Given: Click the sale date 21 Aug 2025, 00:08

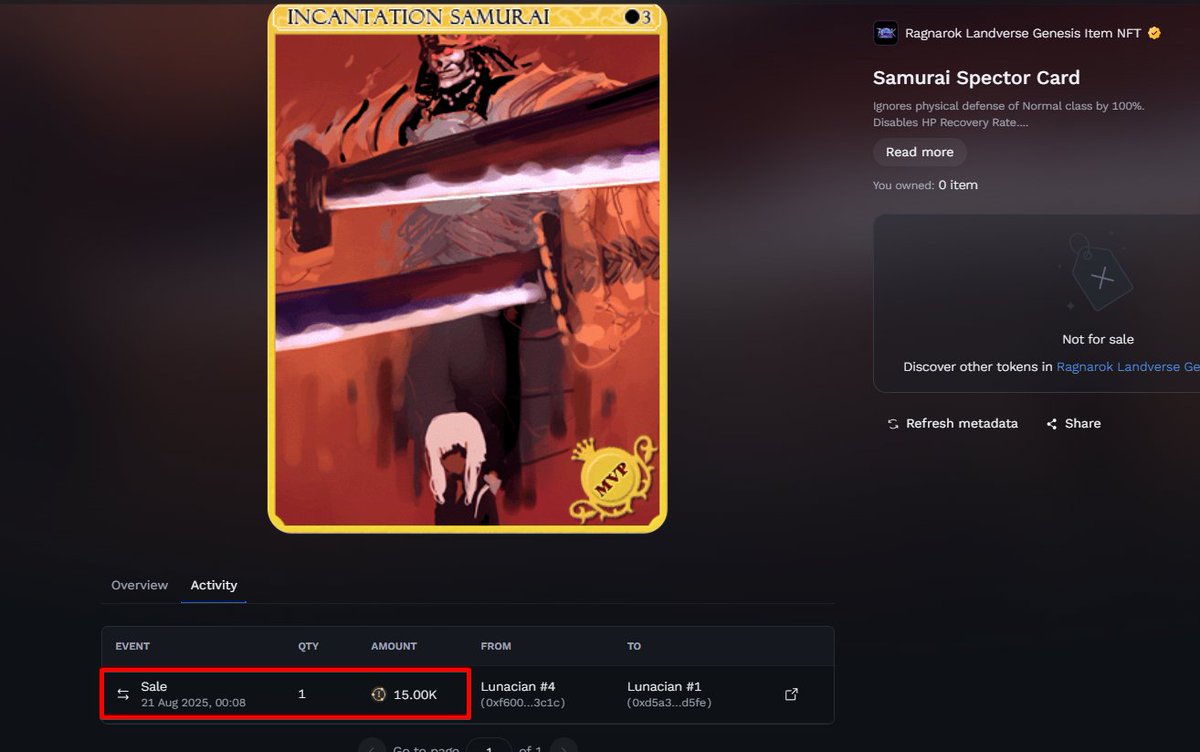Looking at the screenshot, I should pos(193,703).
